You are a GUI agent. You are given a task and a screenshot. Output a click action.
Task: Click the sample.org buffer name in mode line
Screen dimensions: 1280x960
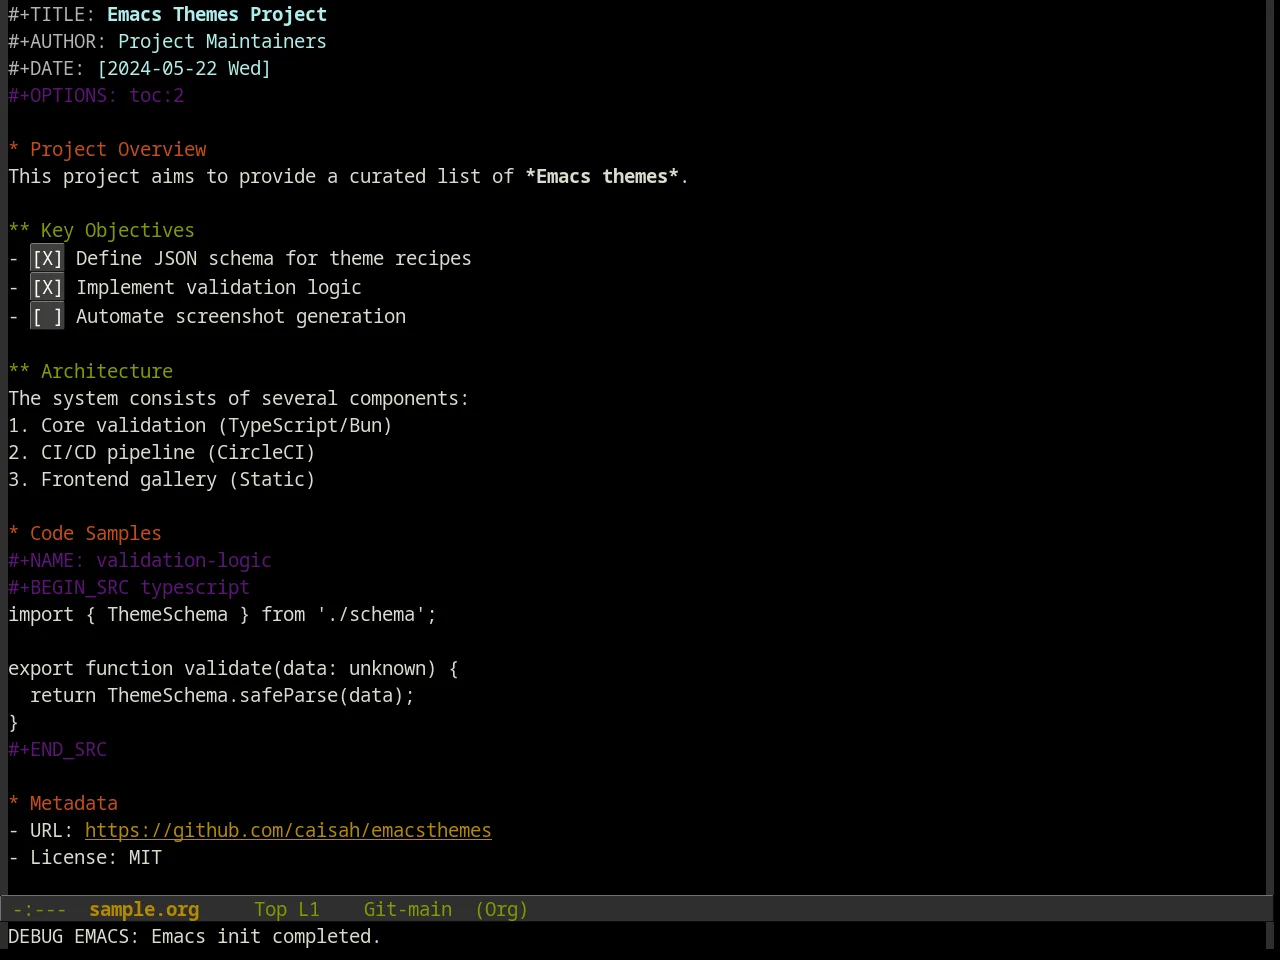point(144,909)
